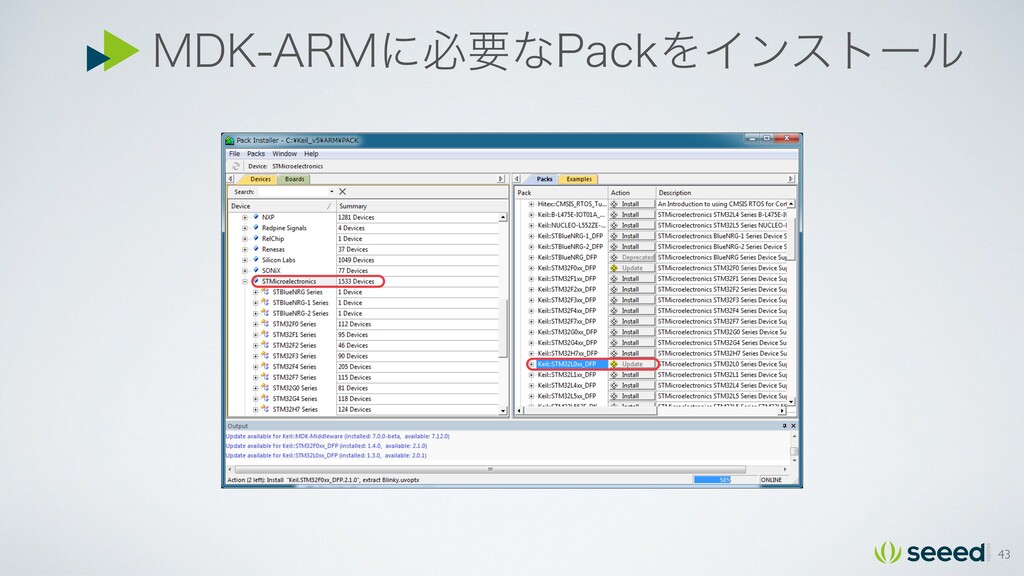Click the MDK-Middleware update message in Output

point(338,436)
